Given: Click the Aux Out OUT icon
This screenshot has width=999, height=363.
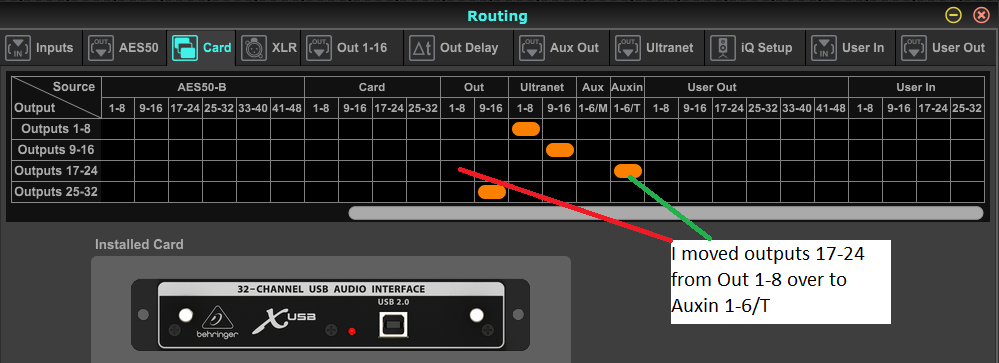Looking at the screenshot, I should tap(531, 48).
